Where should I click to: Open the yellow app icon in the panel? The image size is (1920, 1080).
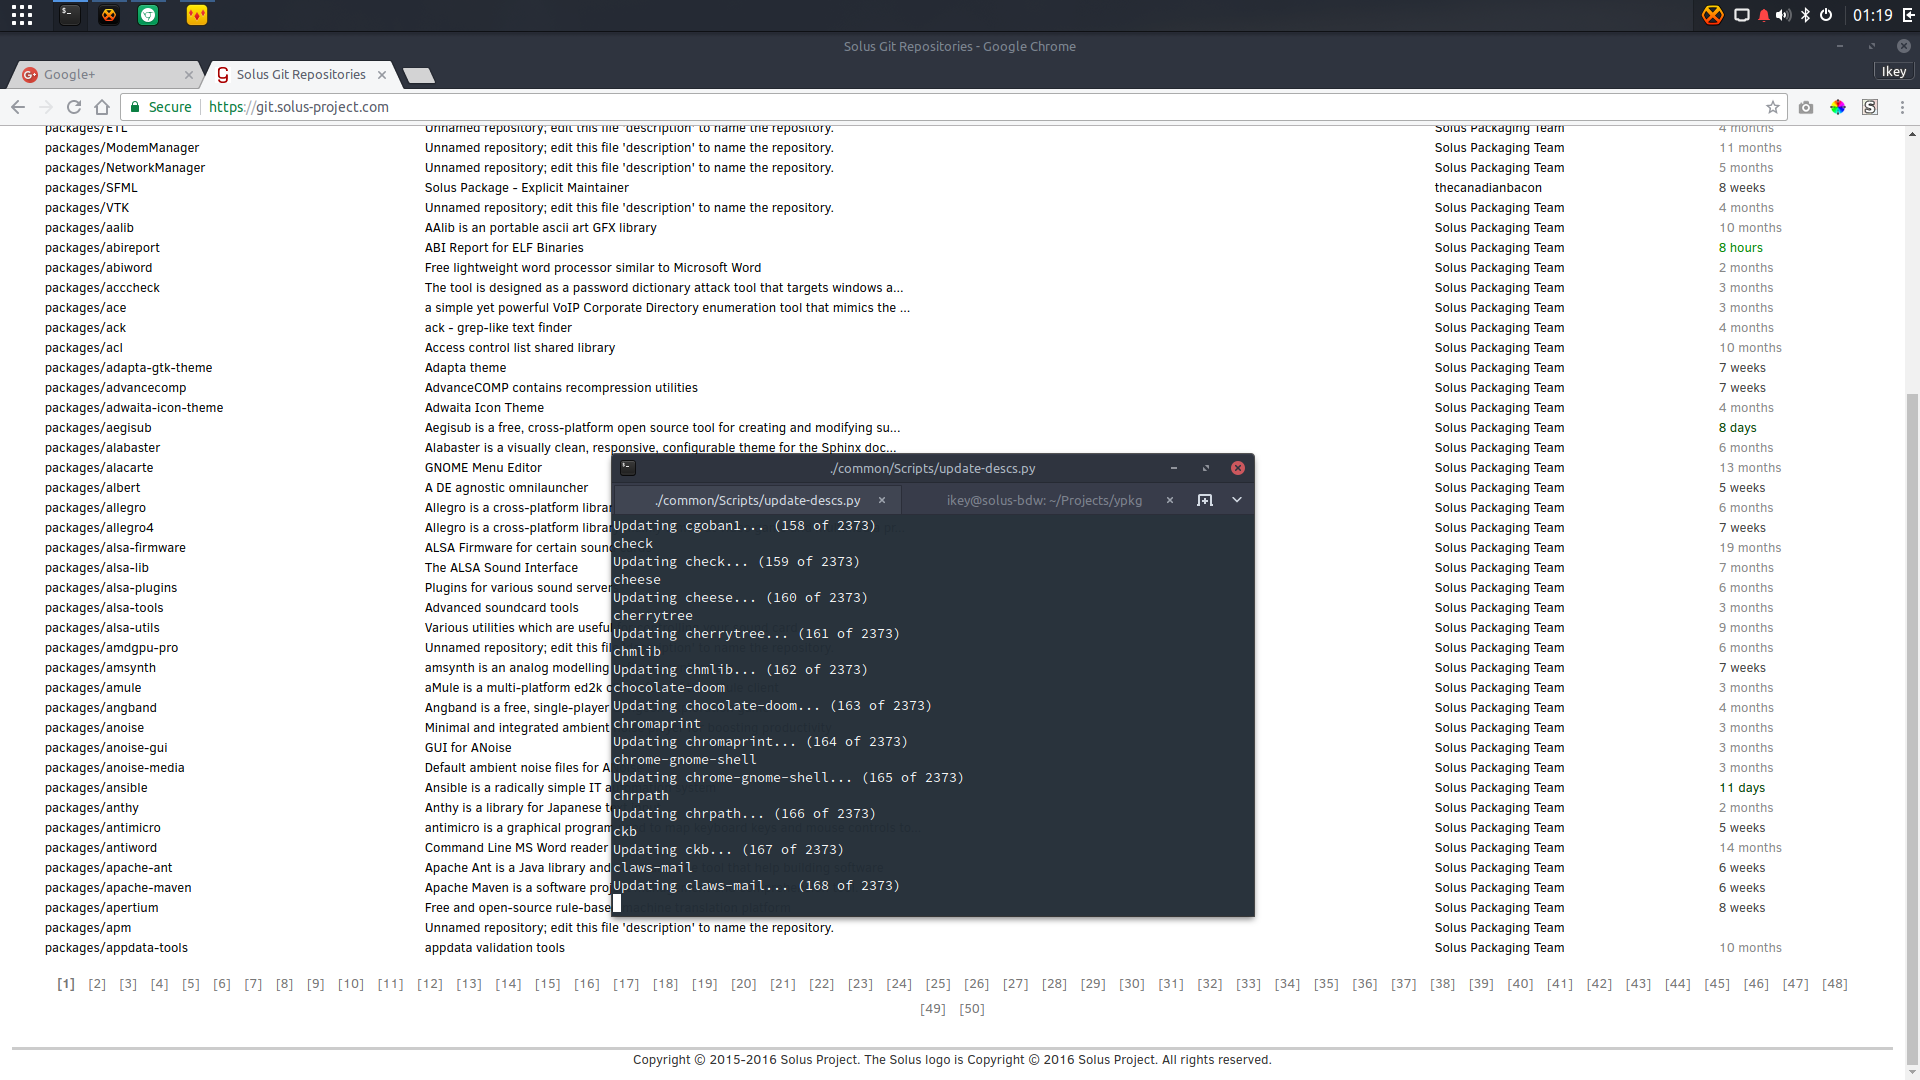click(x=197, y=15)
